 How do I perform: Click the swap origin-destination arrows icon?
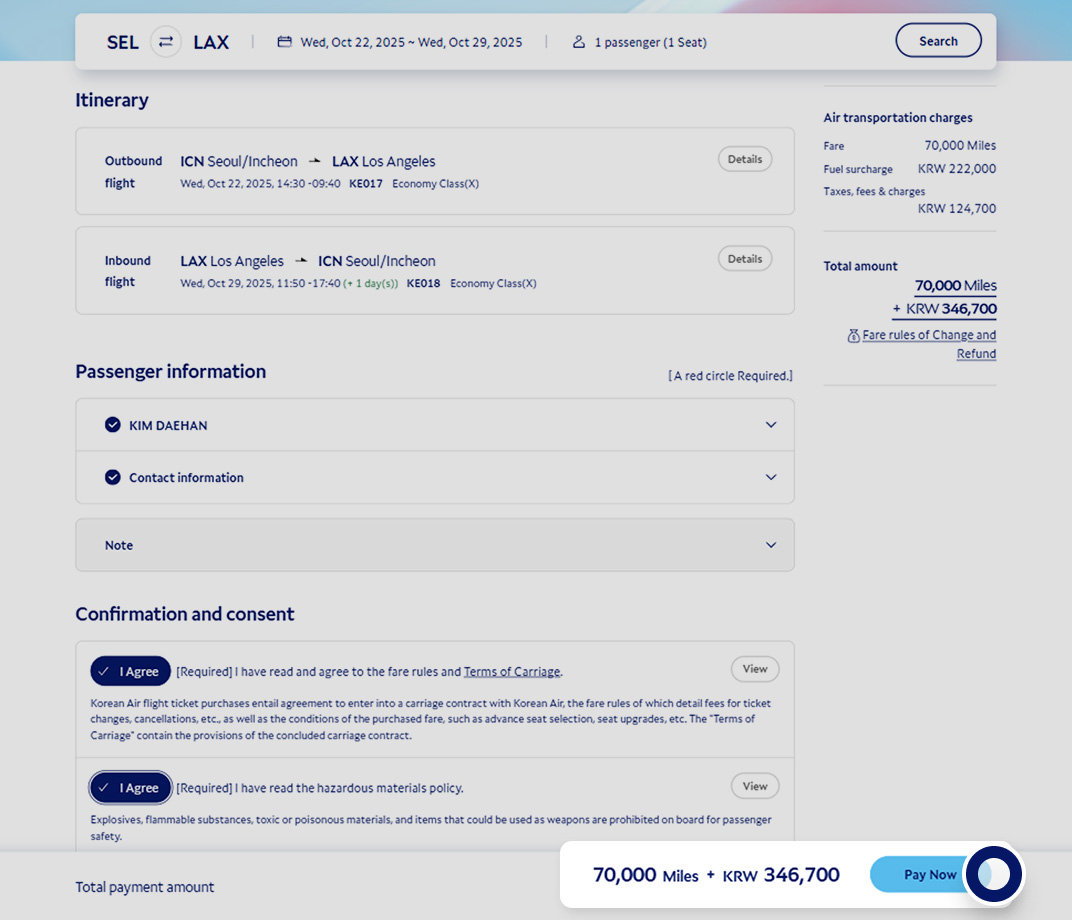(x=166, y=42)
